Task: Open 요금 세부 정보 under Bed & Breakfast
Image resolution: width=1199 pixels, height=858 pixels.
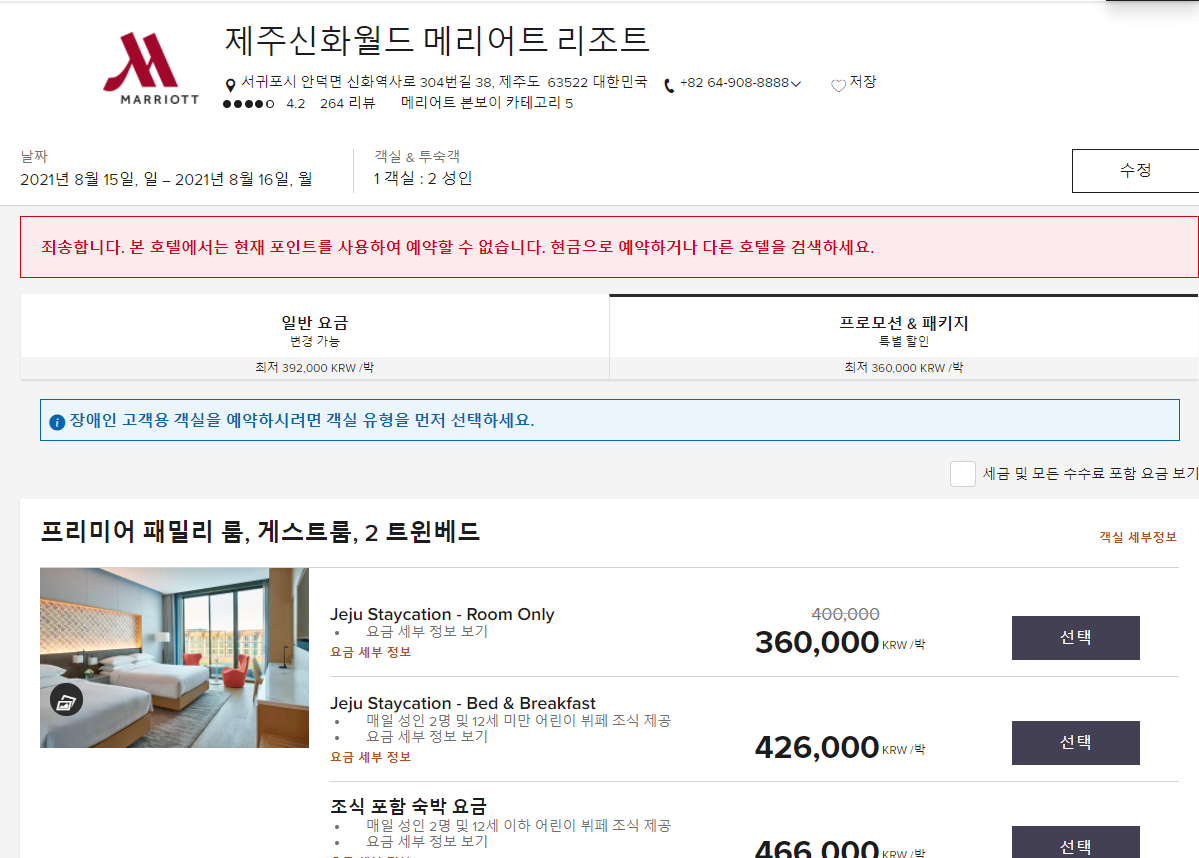Action: tap(371, 757)
